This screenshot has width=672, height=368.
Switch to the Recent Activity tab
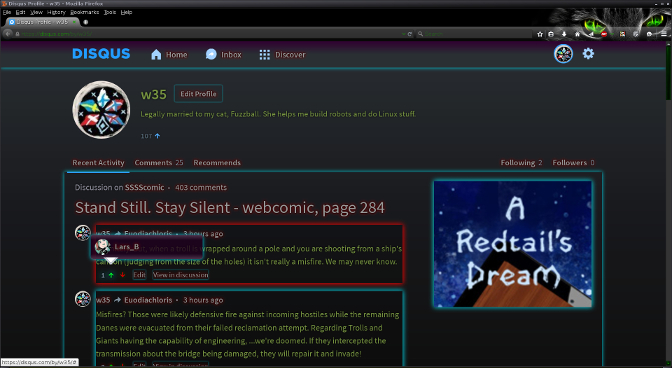[x=98, y=162]
